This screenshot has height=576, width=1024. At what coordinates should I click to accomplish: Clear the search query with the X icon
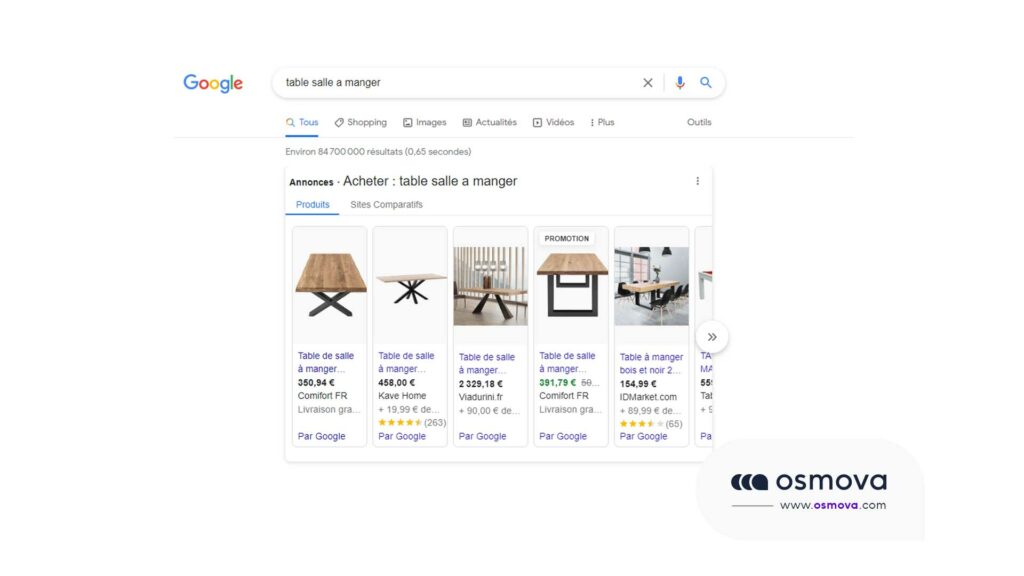point(647,83)
